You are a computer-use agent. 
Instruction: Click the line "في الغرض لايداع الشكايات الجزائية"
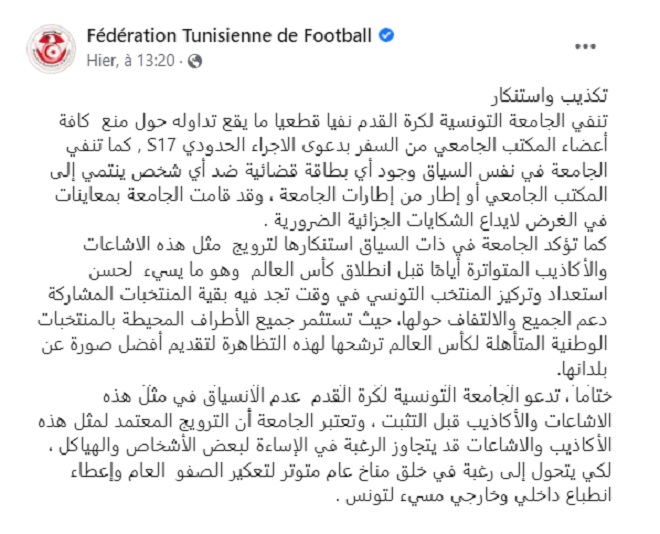pyautogui.click(x=435, y=221)
